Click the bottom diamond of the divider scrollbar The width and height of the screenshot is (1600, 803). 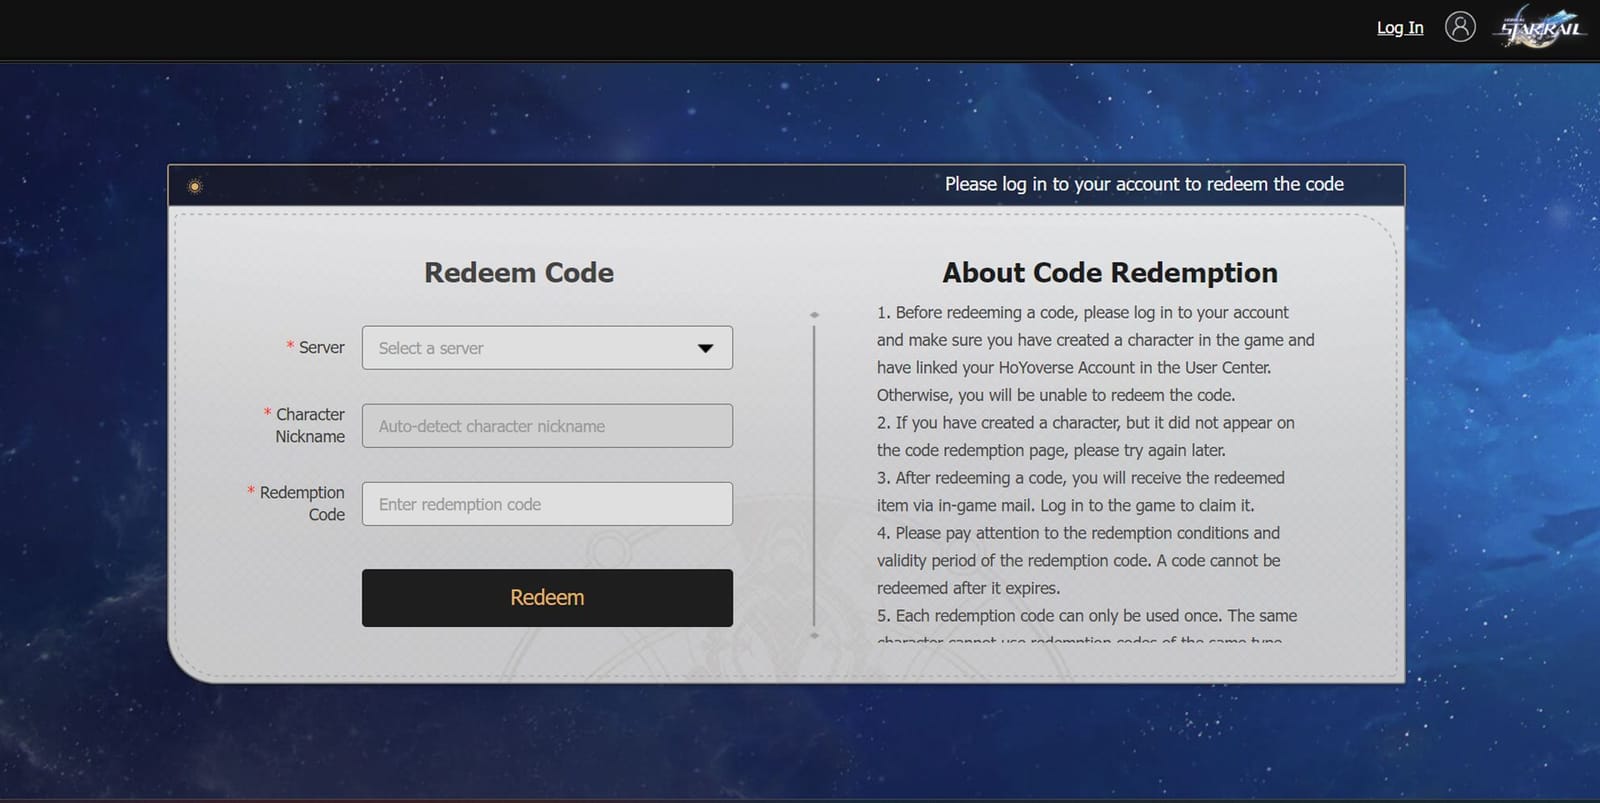click(x=814, y=635)
